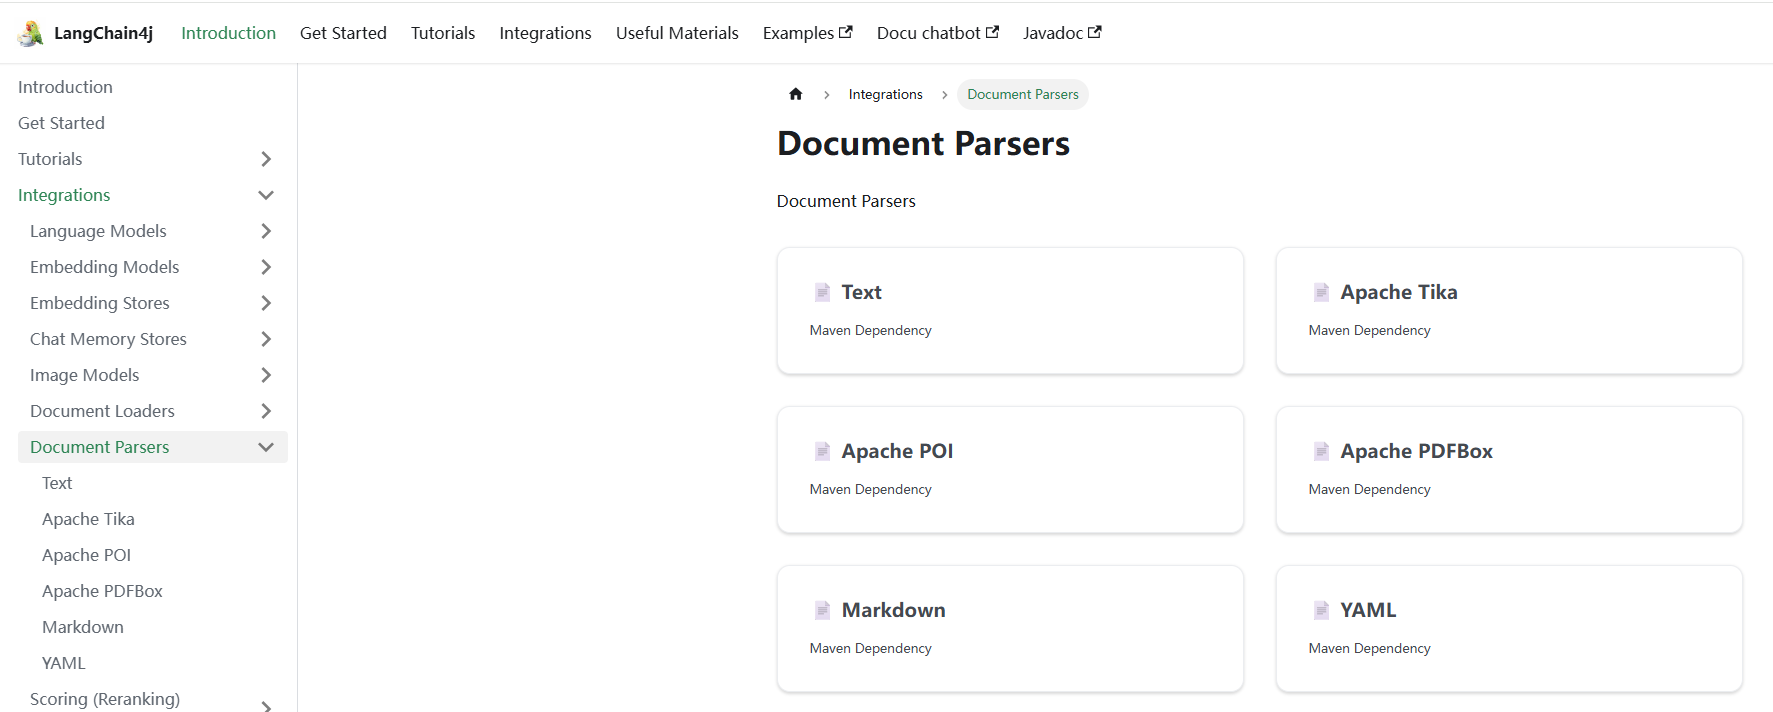Image resolution: width=1773 pixels, height=712 pixels.
Task: Open the Markdown card heading
Action: [x=893, y=610]
